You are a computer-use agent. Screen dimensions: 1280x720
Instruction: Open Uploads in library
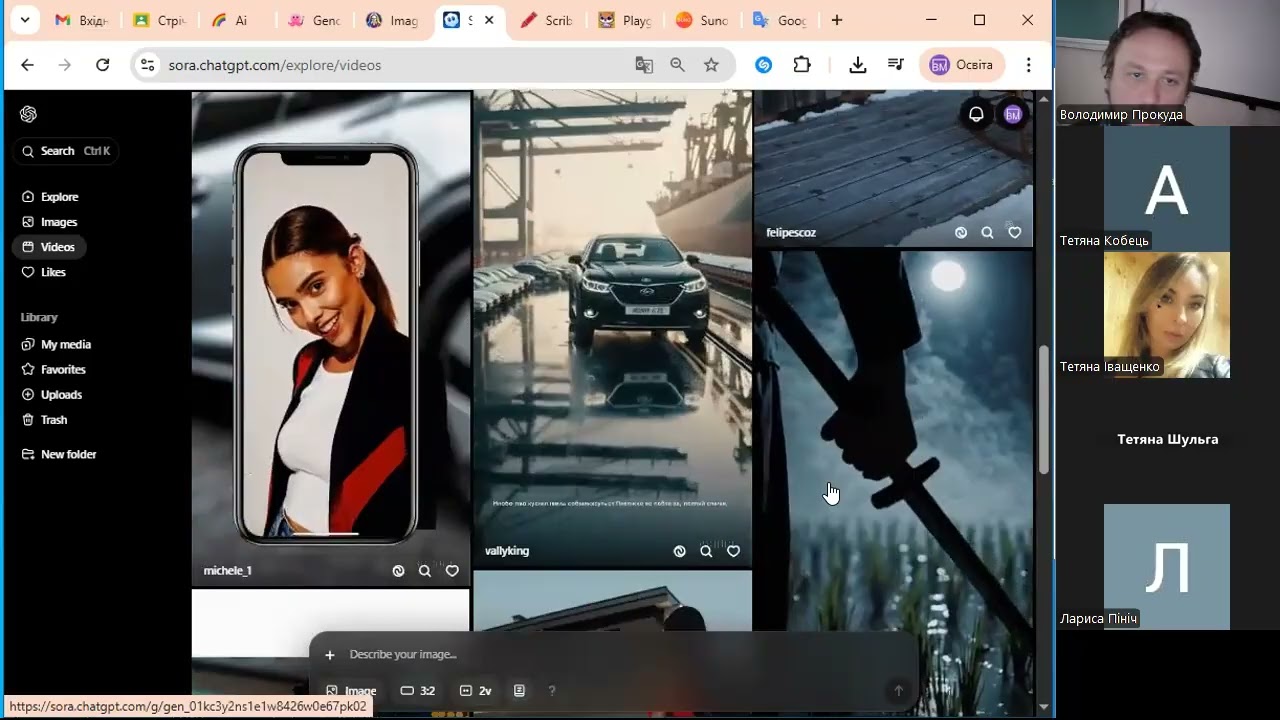pyautogui.click(x=52, y=395)
